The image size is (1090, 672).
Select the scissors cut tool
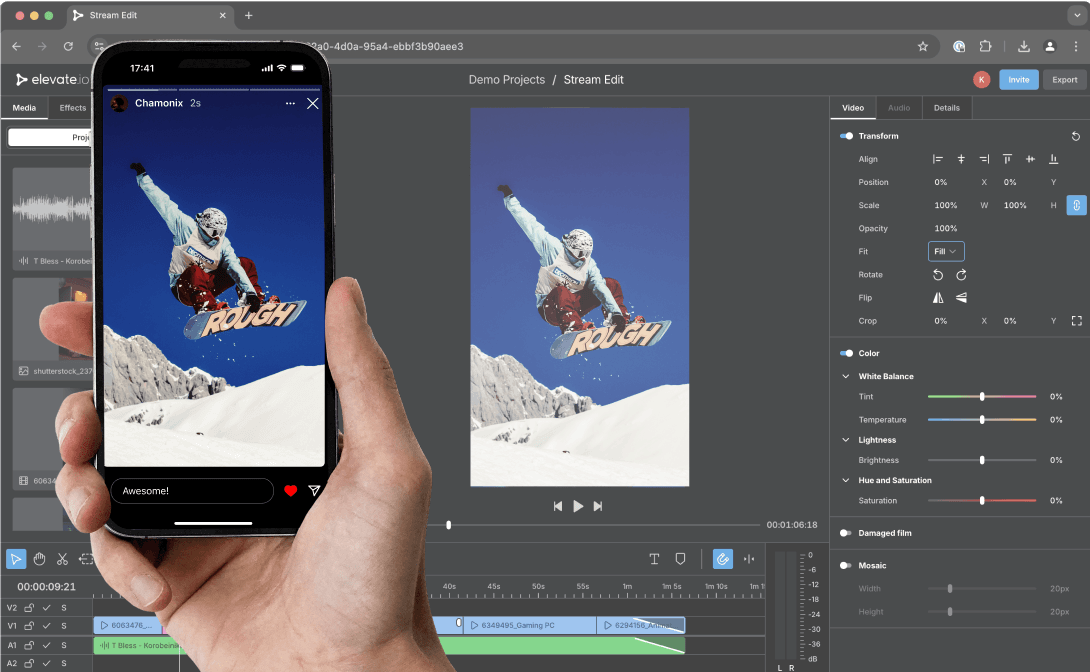coord(63,558)
